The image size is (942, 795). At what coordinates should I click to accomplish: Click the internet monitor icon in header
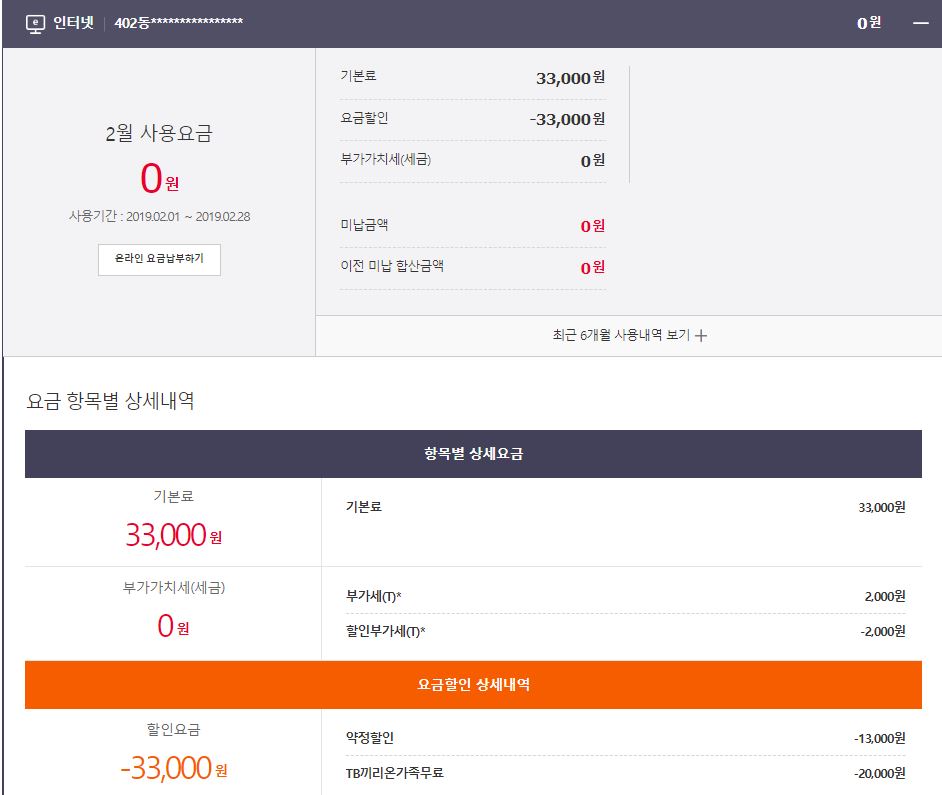[x=34, y=23]
